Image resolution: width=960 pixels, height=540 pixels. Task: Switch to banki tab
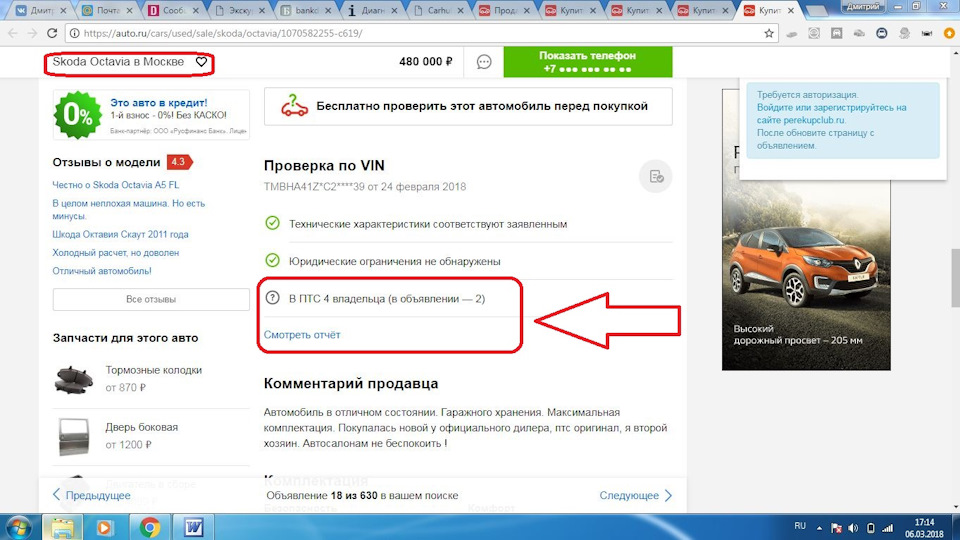tap(306, 10)
